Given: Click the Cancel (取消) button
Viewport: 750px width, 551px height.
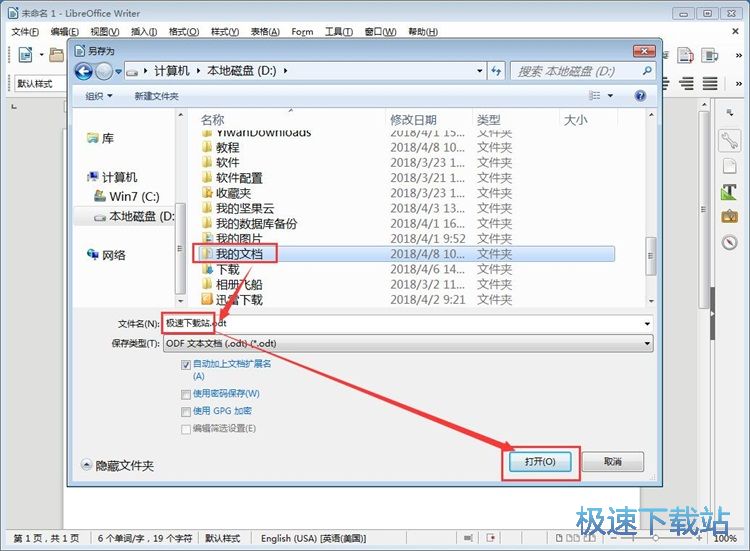Looking at the screenshot, I should (613, 462).
